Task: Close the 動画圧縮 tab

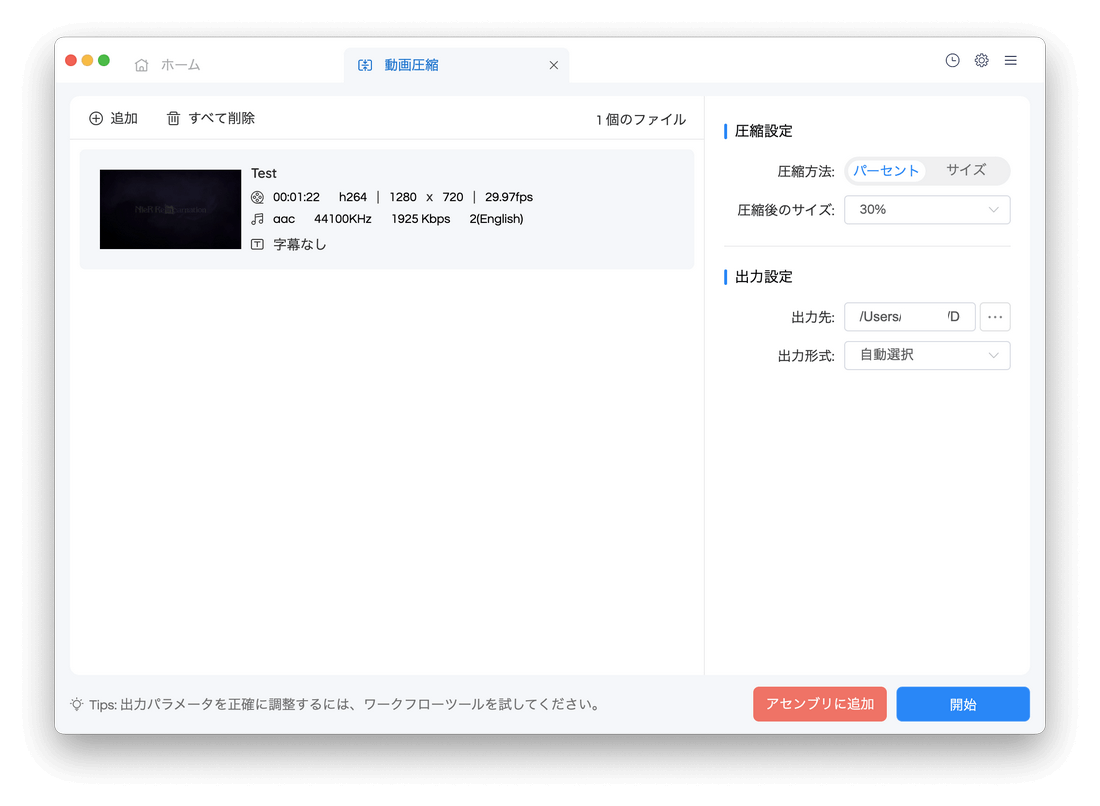Action: 554,65
